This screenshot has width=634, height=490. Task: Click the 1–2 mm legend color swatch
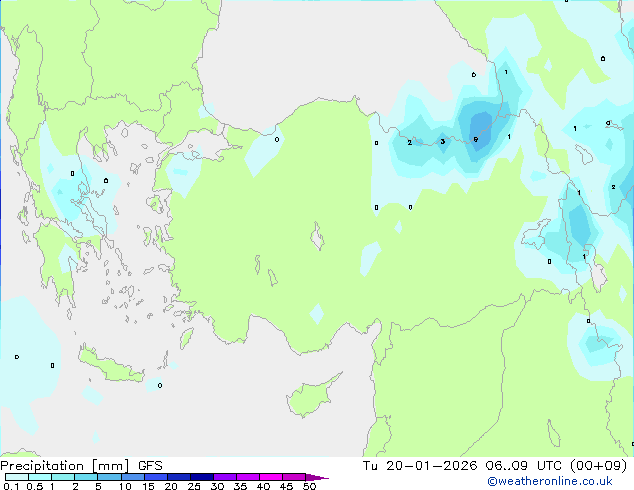[x=63, y=477]
